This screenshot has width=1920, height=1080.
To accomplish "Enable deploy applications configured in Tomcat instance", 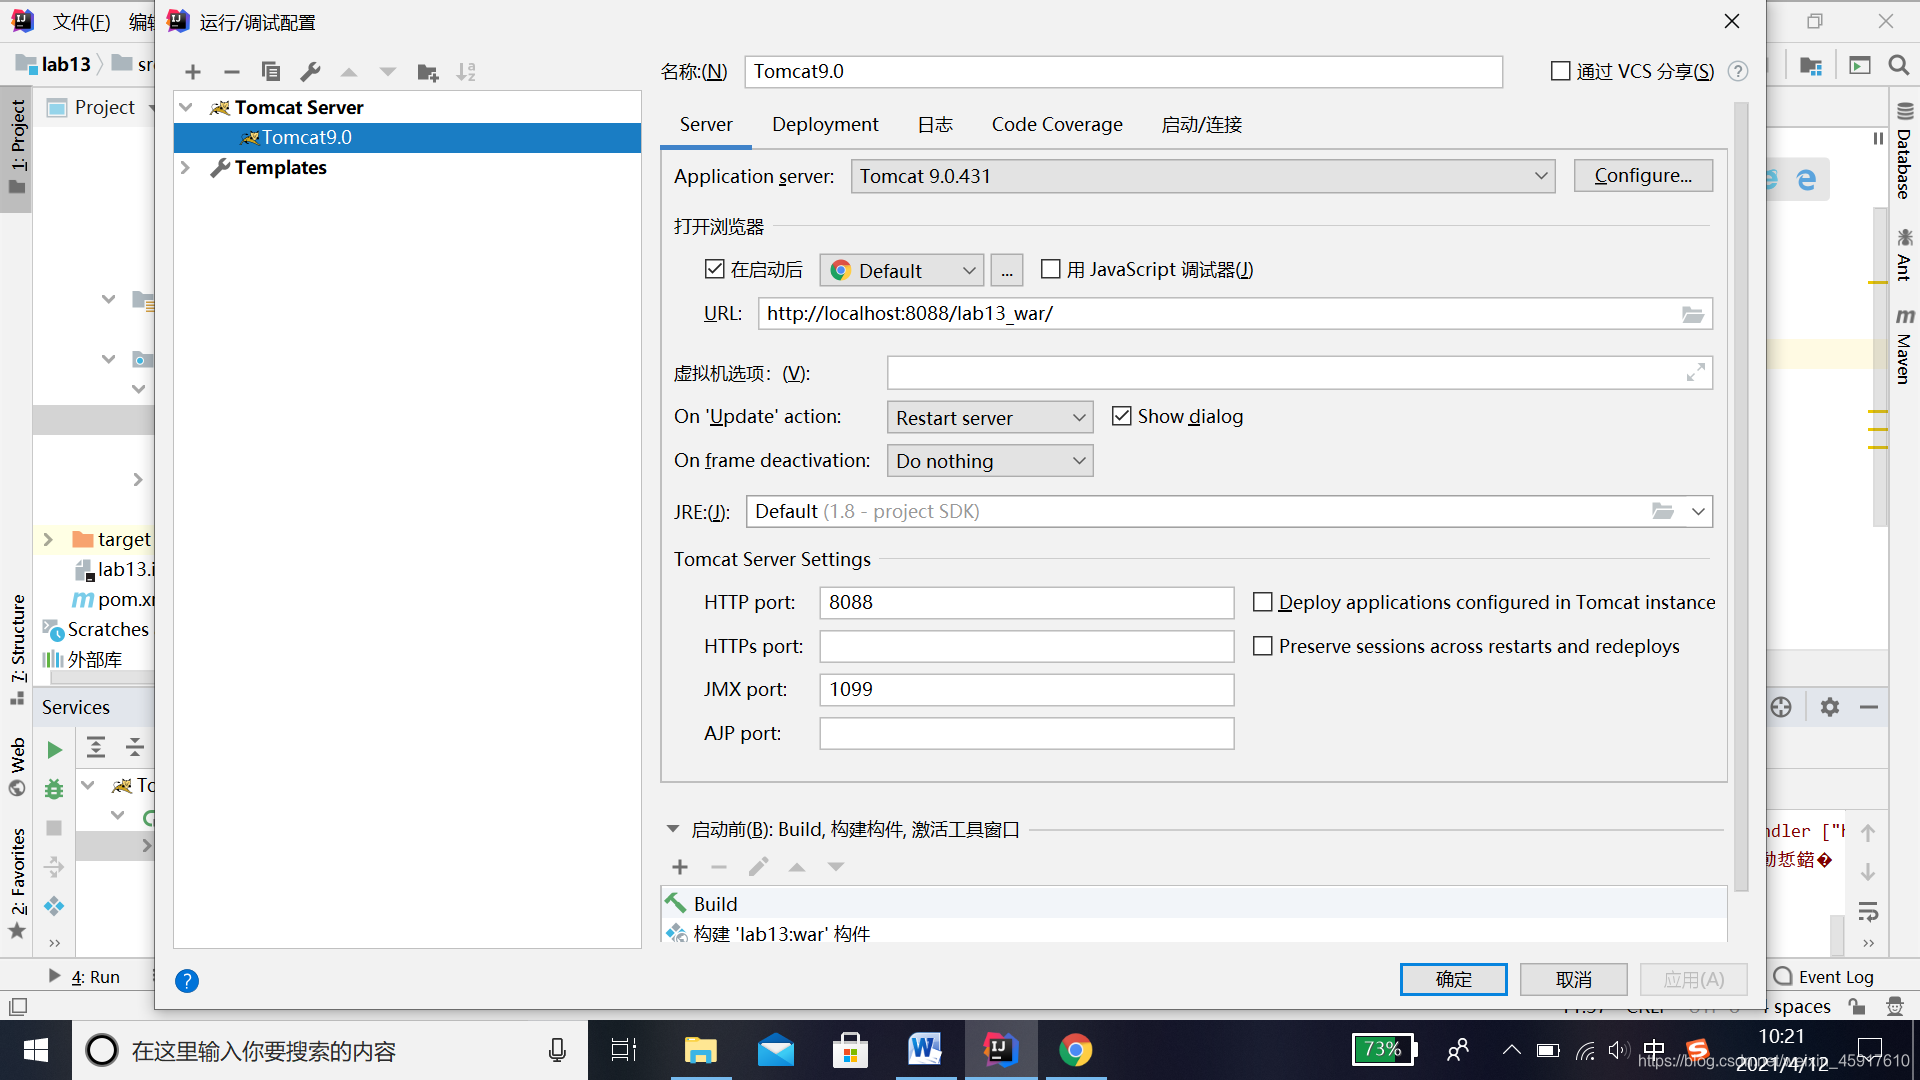I will (1263, 602).
